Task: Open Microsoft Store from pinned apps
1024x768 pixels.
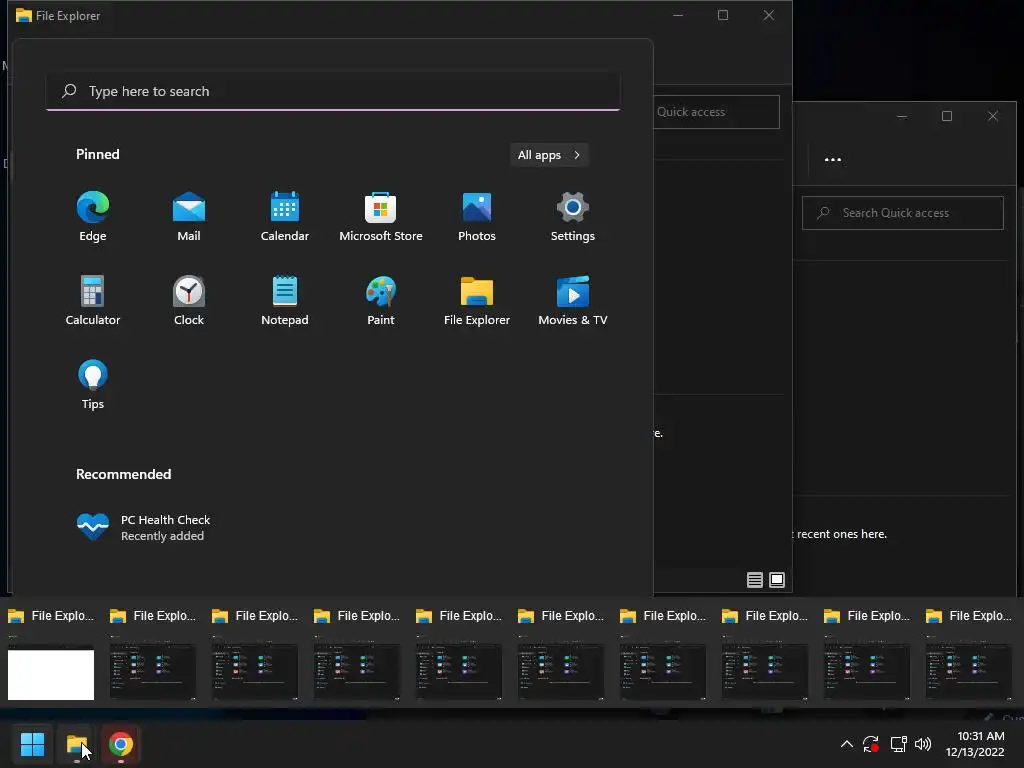Action: pos(381,217)
